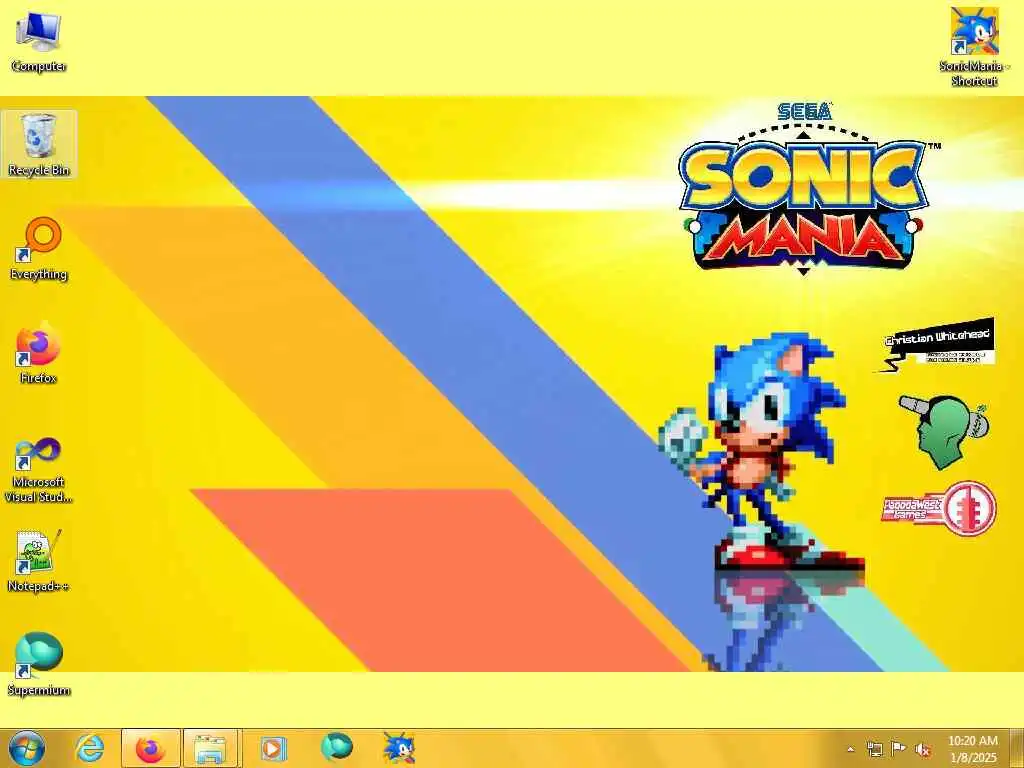Viewport: 1024px width, 768px height.
Task: Open the clock showing 10:20 AM
Action: coord(972,749)
